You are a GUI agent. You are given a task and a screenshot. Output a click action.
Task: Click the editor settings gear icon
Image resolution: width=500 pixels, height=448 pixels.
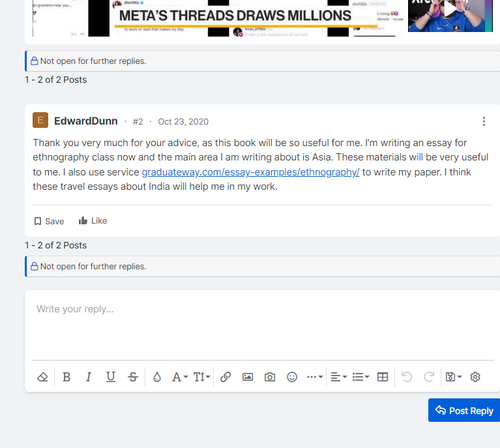pyautogui.click(x=475, y=377)
